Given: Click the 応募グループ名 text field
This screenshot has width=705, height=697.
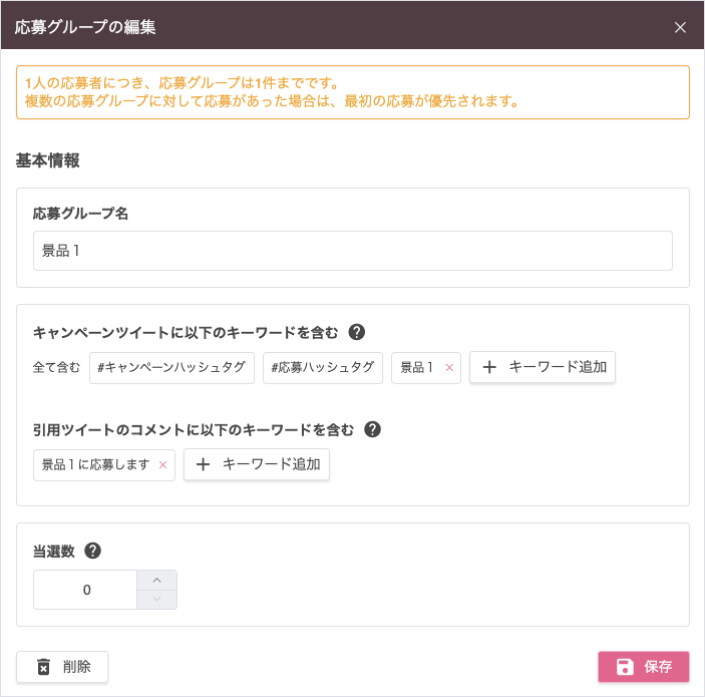Looking at the screenshot, I should click(x=352, y=251).
